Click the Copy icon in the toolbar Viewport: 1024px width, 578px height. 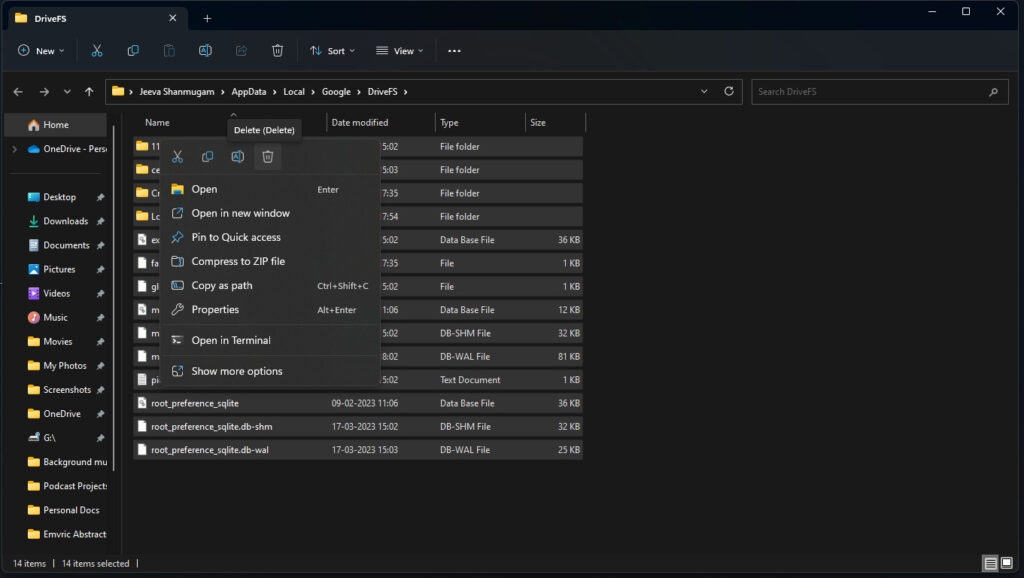tap(133, 50)
